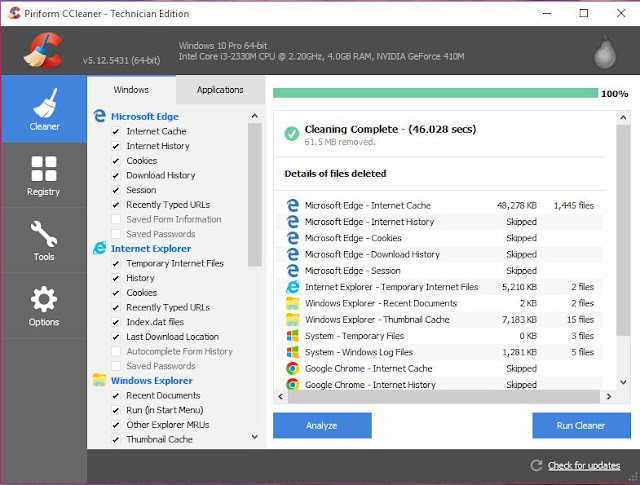The width and height of the screenshot is (640, 485).
Task: Click results panel scroll down arrow
Action: point(623,383)
